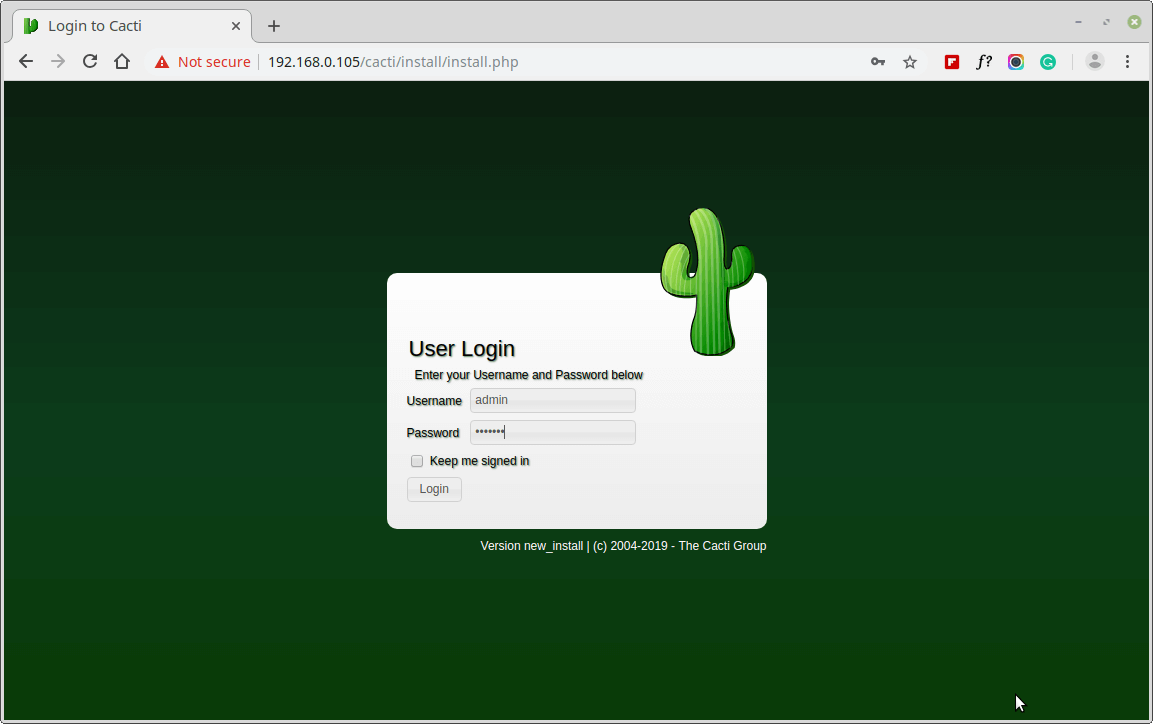Click the Not secure warning indicator

[202, 61]
